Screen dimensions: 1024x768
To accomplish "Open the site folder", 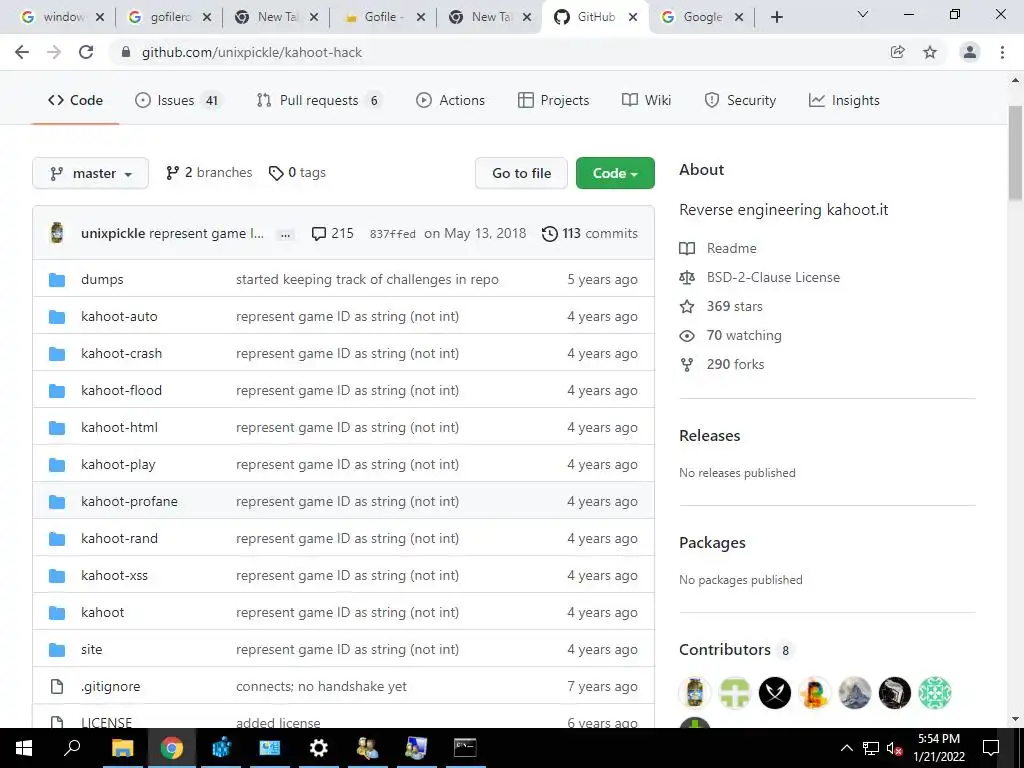I will point(91,649).
